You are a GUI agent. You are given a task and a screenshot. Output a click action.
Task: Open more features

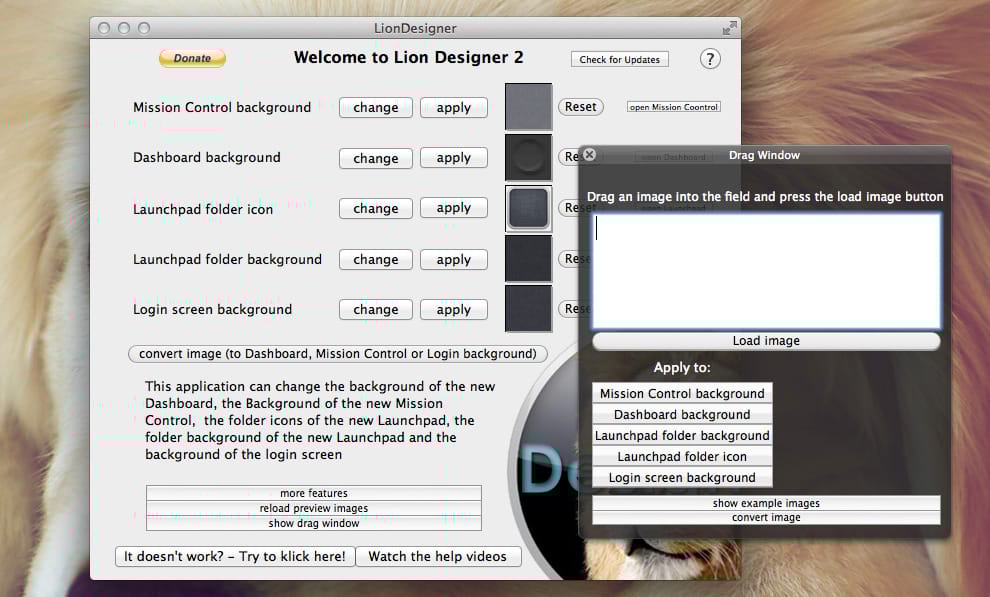point(314,493)
